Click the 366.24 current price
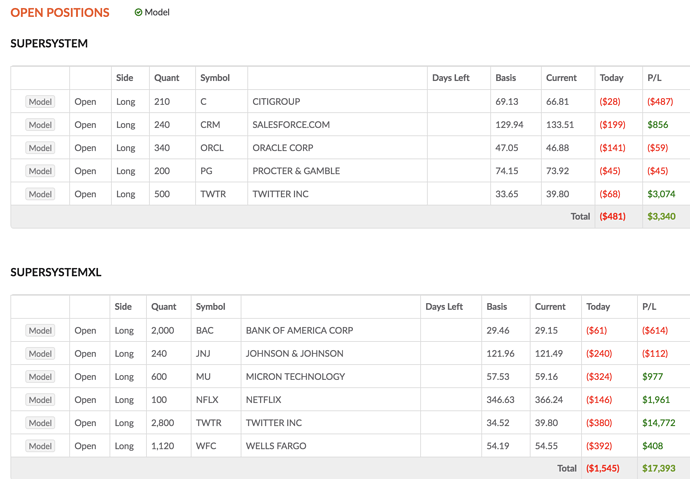The height and width of the screenshot is (479, 690). [x=549, y=400]
